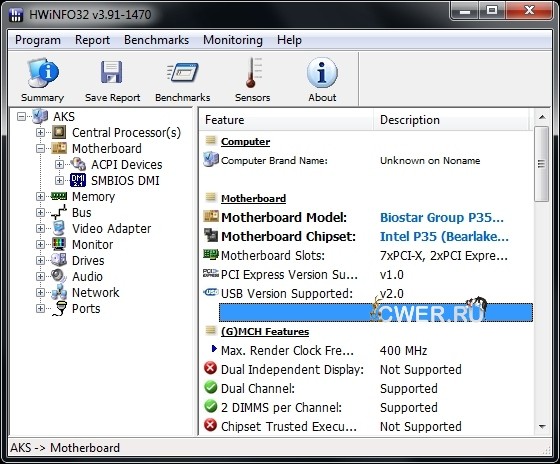Expand the Ports node
The height and width of the screenshot is (464, 560).
coord(40,309)
